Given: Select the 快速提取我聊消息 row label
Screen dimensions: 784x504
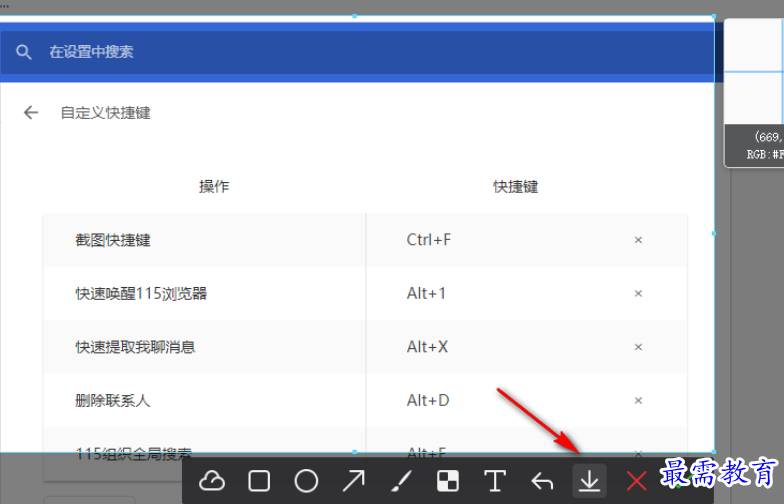Looking at the screenshot, I should [x=136, y=347].
